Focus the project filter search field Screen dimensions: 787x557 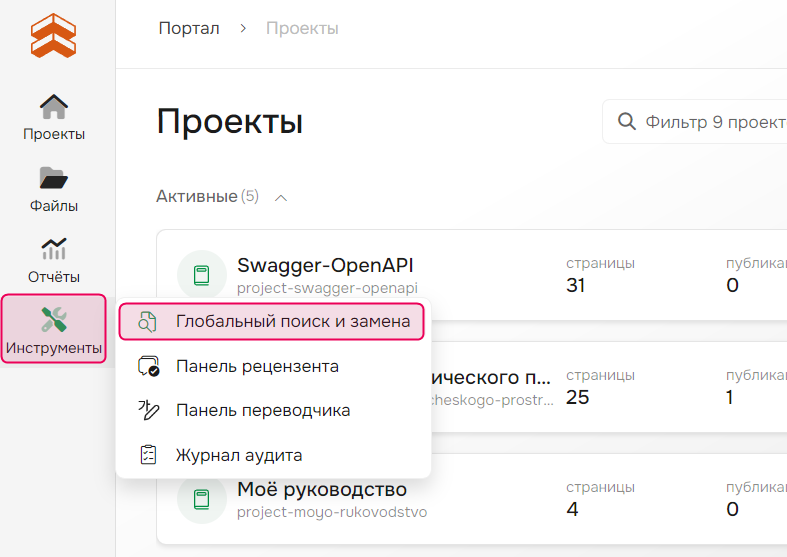pos(695,121)
